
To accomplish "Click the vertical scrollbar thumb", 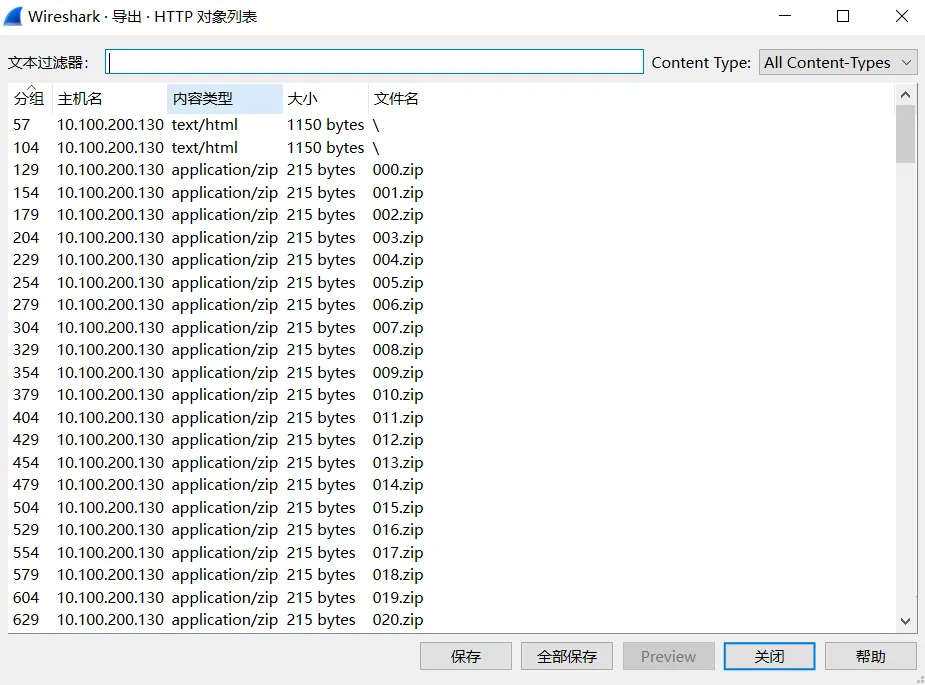I will 906,134.
